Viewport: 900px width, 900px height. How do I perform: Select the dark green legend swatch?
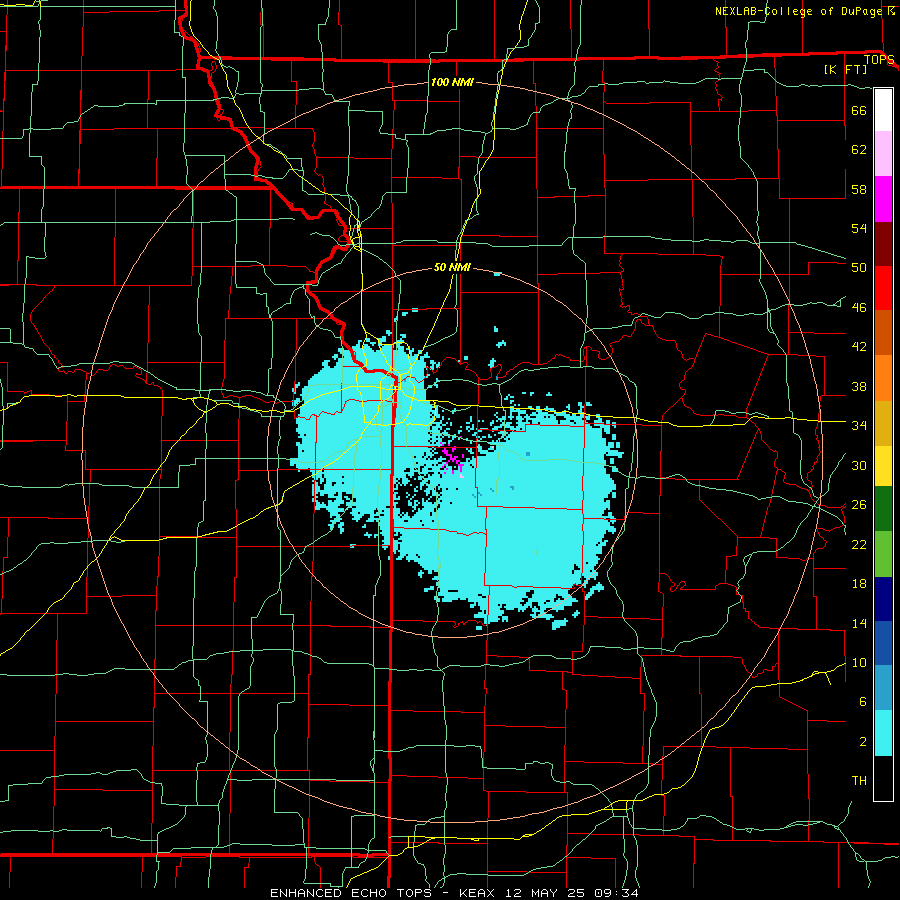pos(883,509)
